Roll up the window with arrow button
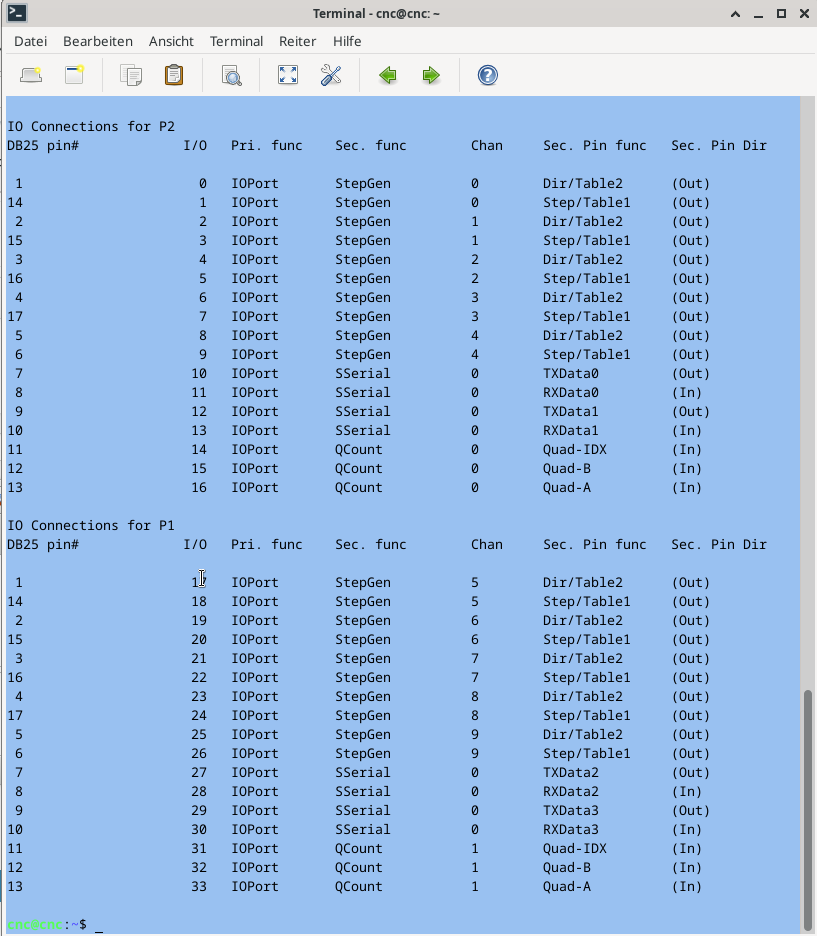 [735, 14]
